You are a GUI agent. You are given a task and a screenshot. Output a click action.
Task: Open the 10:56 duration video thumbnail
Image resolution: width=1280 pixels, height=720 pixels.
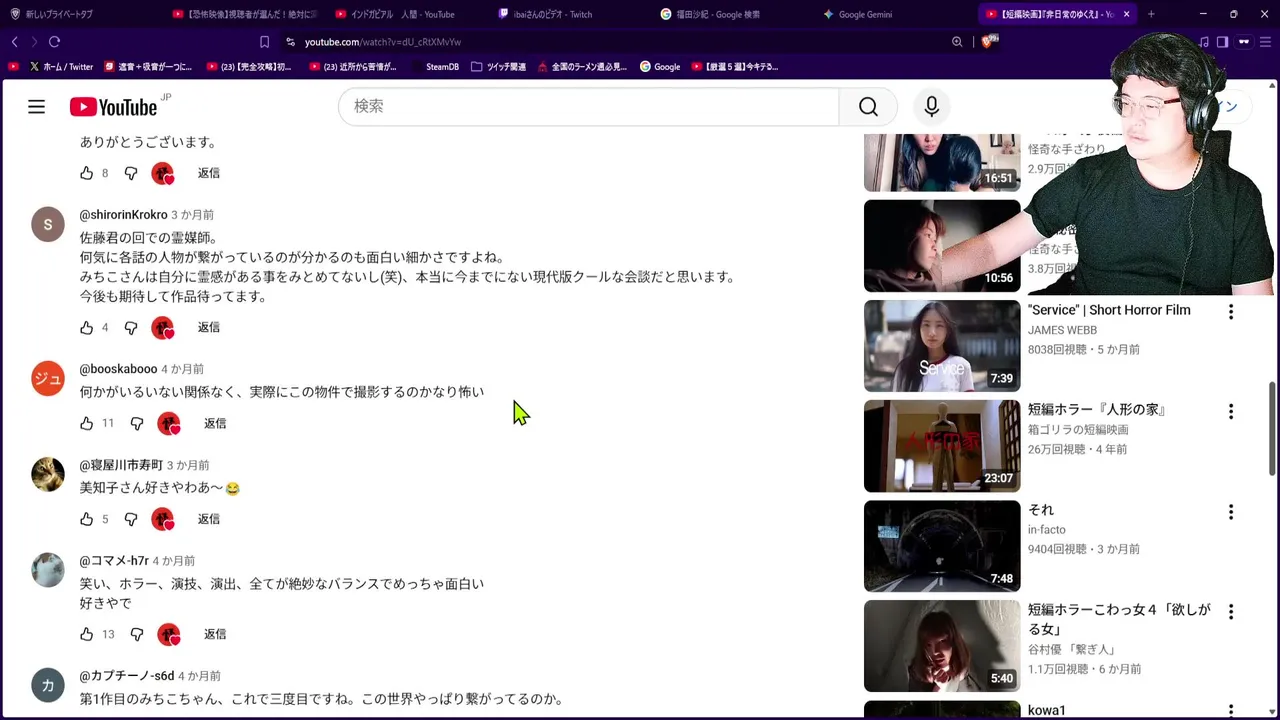click(x=942, y=246)
